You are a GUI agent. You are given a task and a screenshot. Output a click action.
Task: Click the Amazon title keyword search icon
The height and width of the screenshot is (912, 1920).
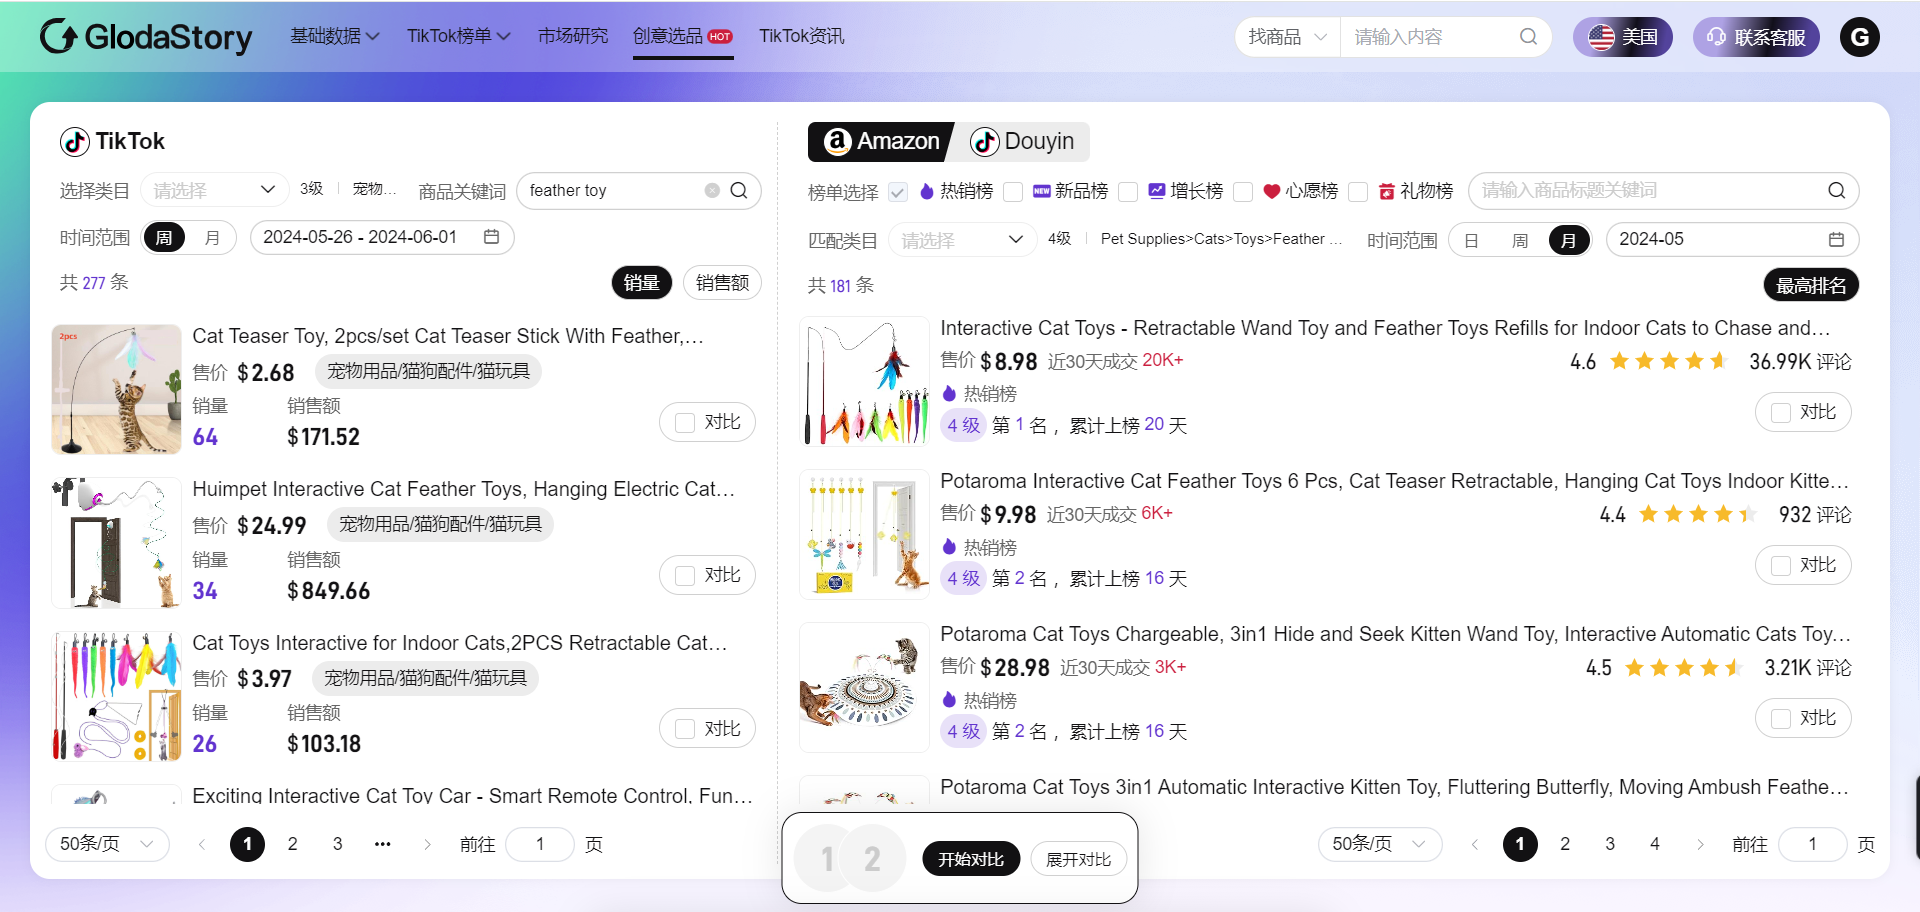[x=1836, y=191]
